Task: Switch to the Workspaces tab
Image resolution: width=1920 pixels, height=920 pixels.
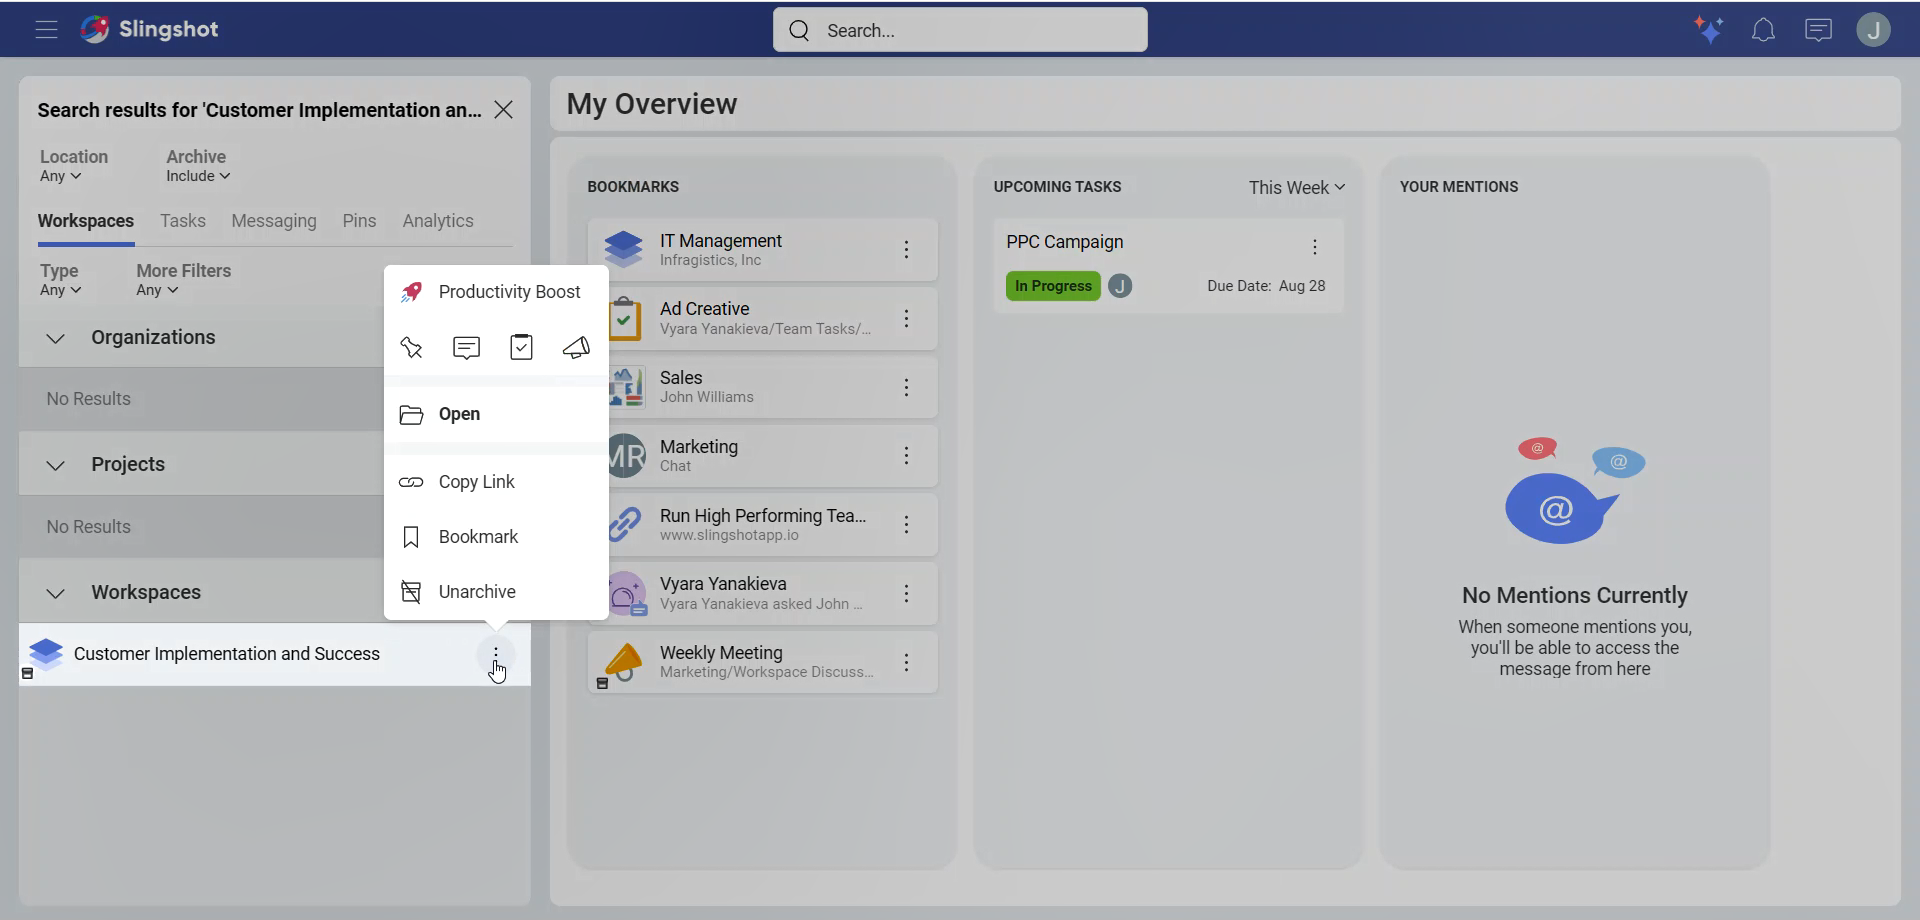Action: (x=86, y=221)
